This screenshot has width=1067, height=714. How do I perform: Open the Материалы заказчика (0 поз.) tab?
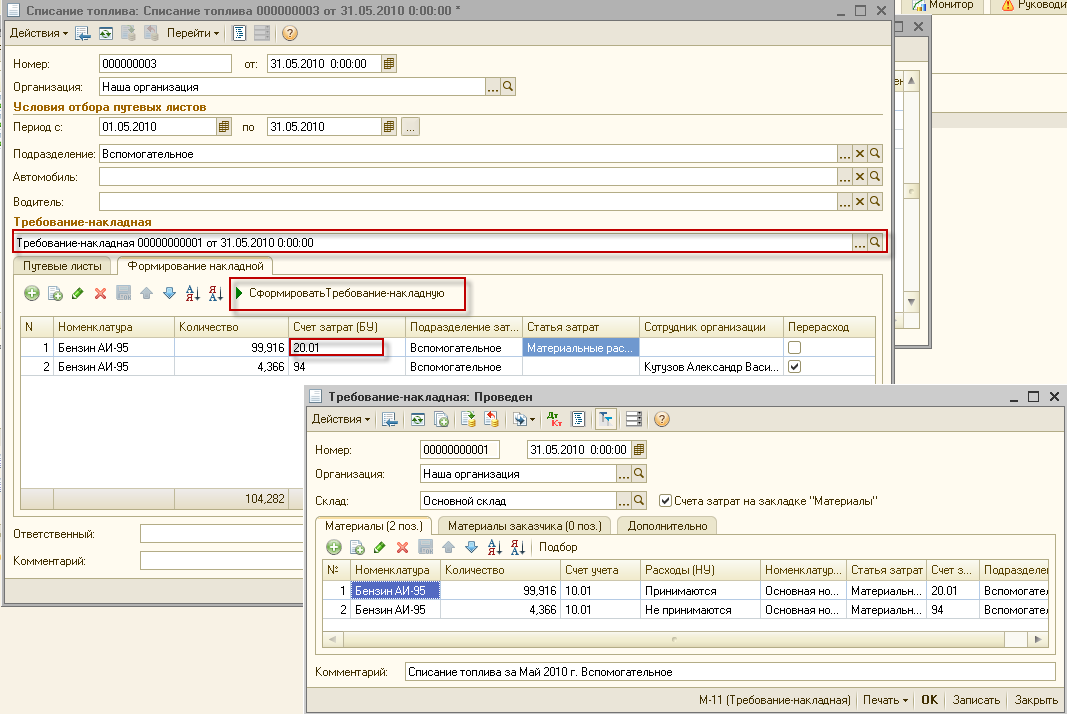click(x=523, y=526)
